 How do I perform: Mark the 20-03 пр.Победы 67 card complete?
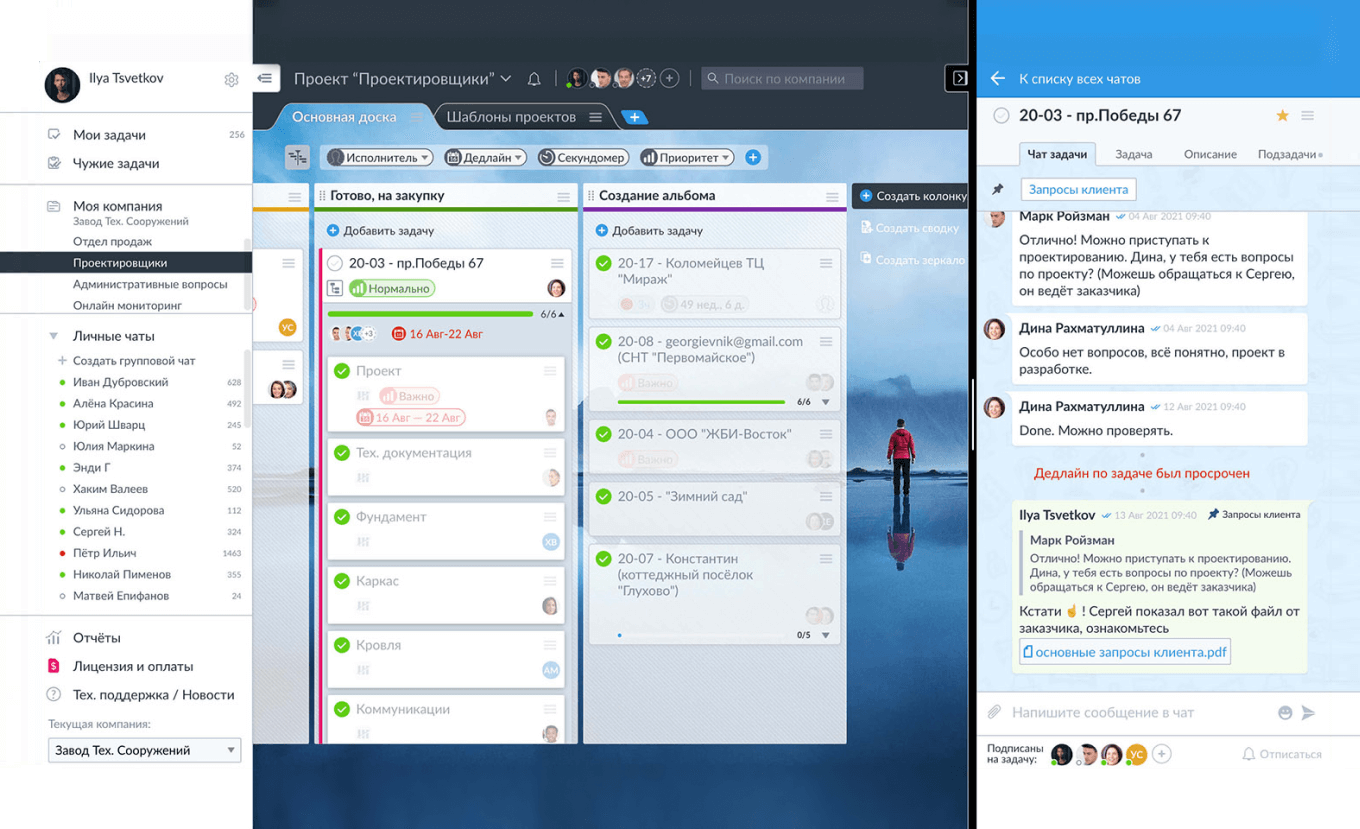(335, 263)
